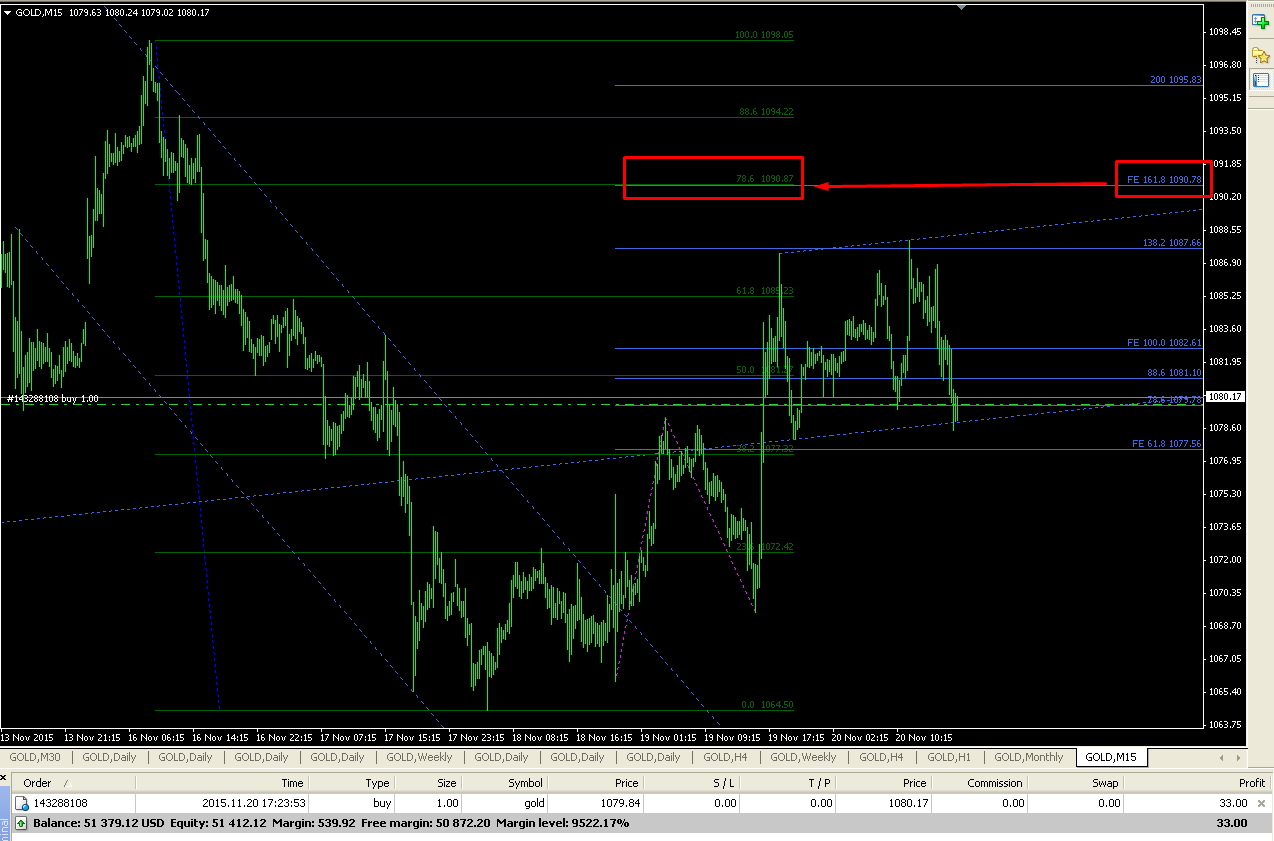The height and width of the screenshot is (841, 1274).
Task: Select the active GOLD,M15 chart tab
Action: (x=1113, y=757)
